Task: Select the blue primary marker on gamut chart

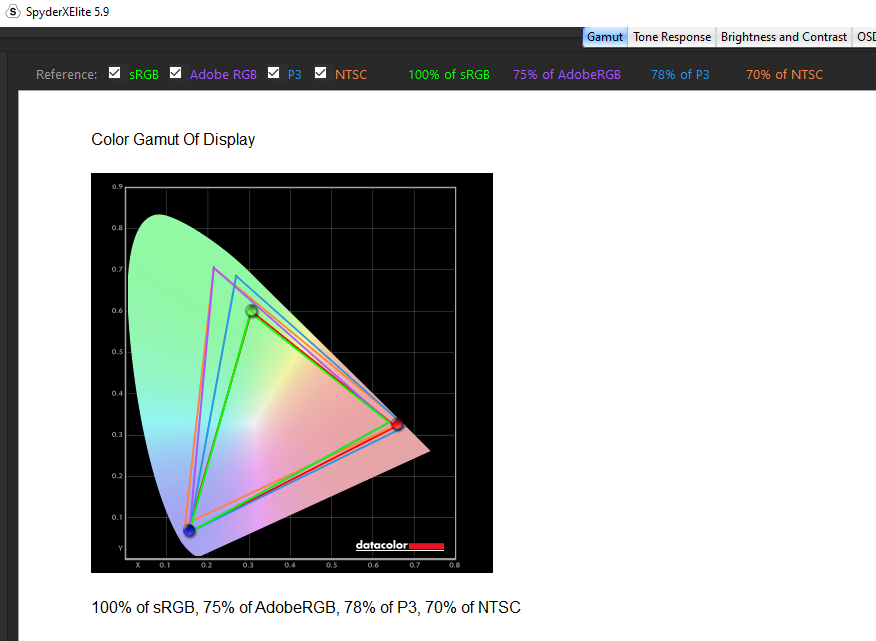Action: tap(189, 530)
